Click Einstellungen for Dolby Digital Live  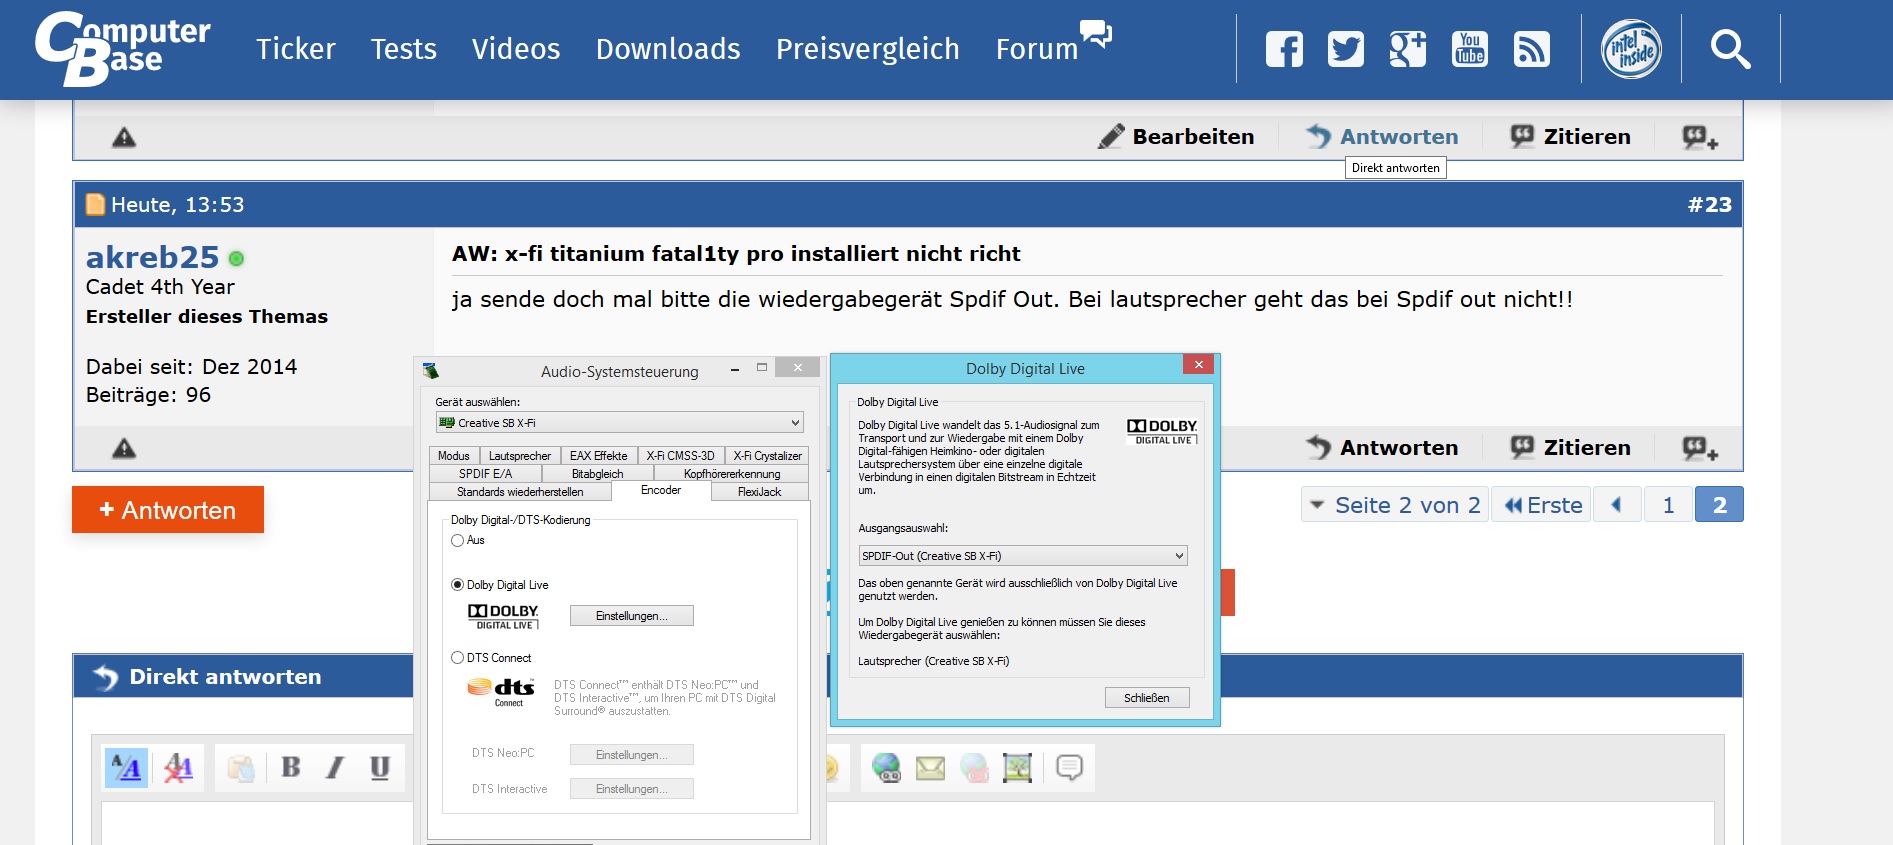(632, 616)
